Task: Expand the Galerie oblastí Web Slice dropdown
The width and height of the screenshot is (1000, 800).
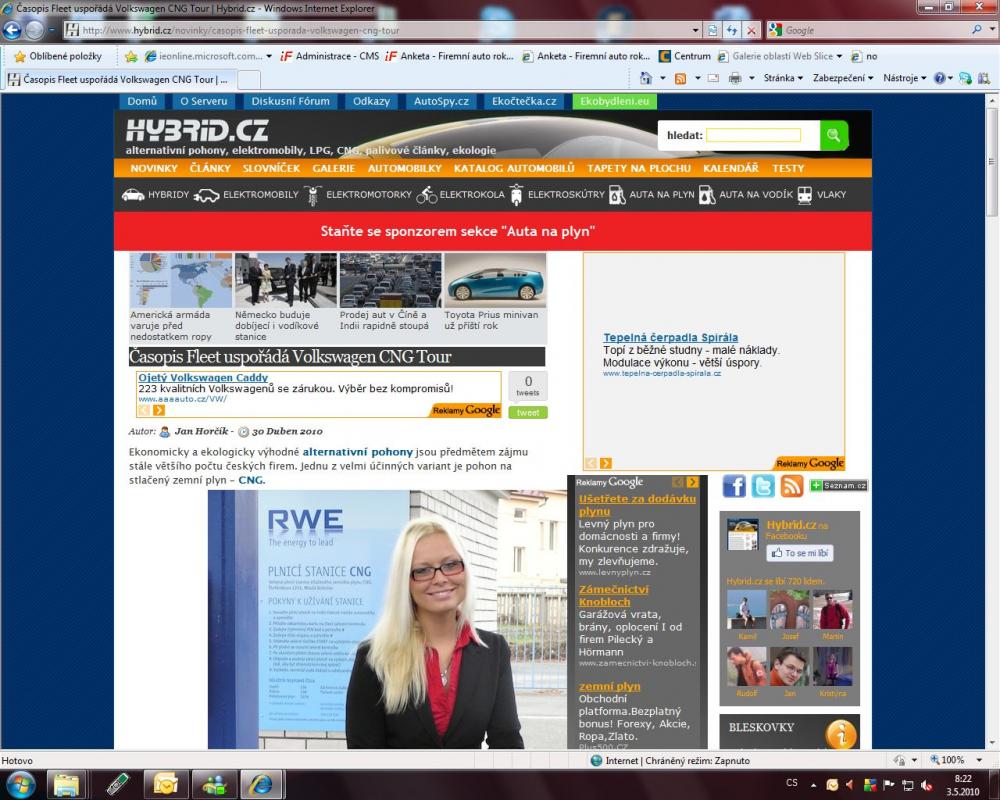Action: pos(839,56)
